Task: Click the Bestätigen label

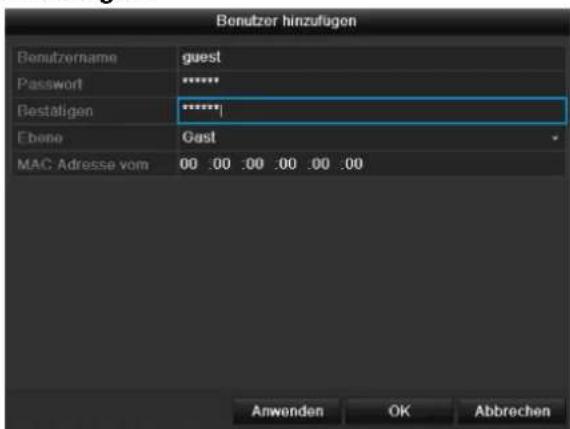Action: [55, 111]
